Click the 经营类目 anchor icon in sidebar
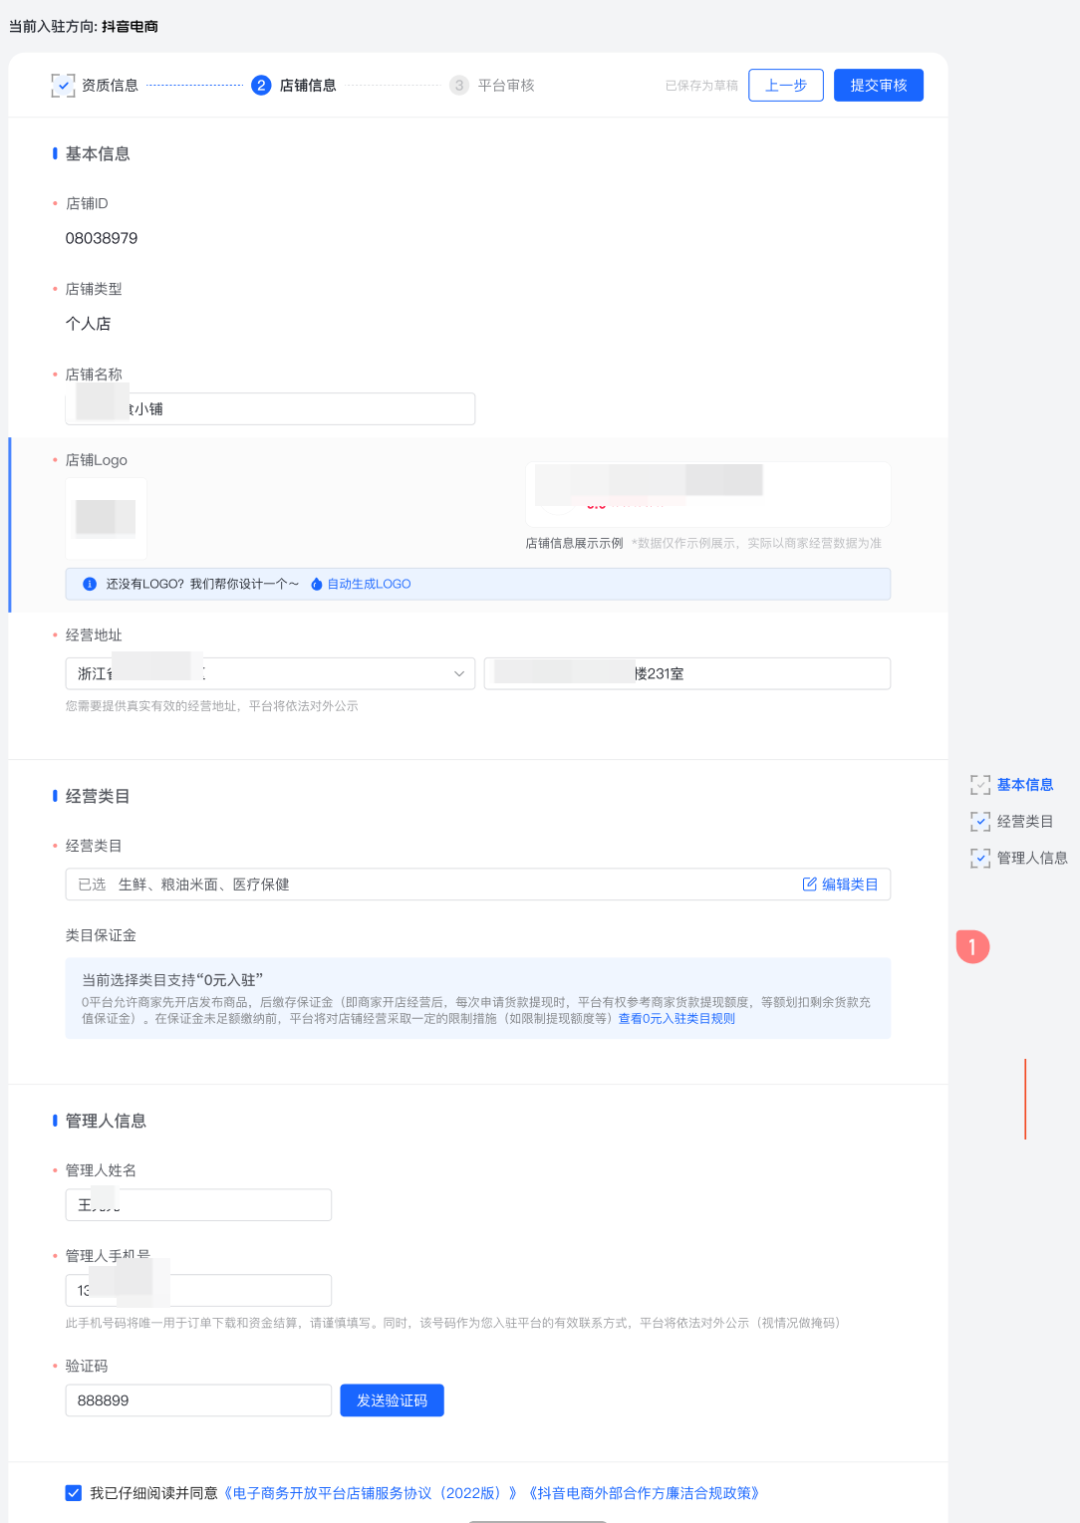The height and width of the screenshot is (1523, 1080). pyautogui.click(x=980, y=821)
